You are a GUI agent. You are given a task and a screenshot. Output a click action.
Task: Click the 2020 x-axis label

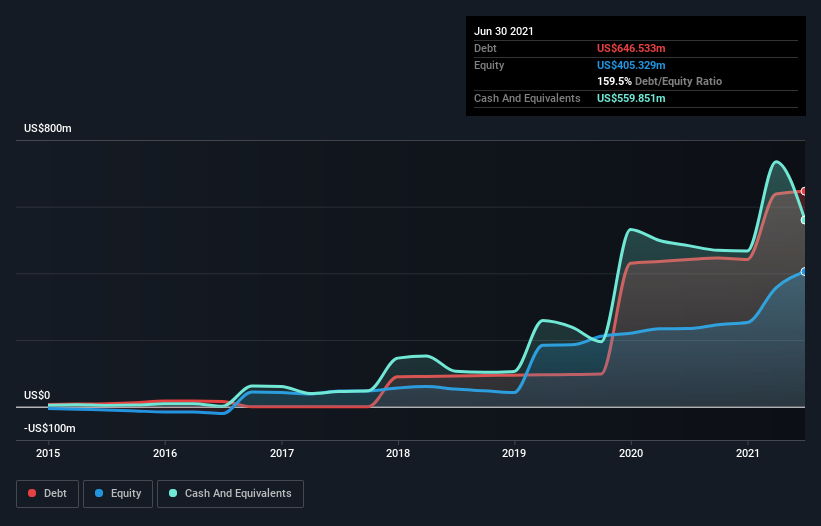(x=631, y=453)
